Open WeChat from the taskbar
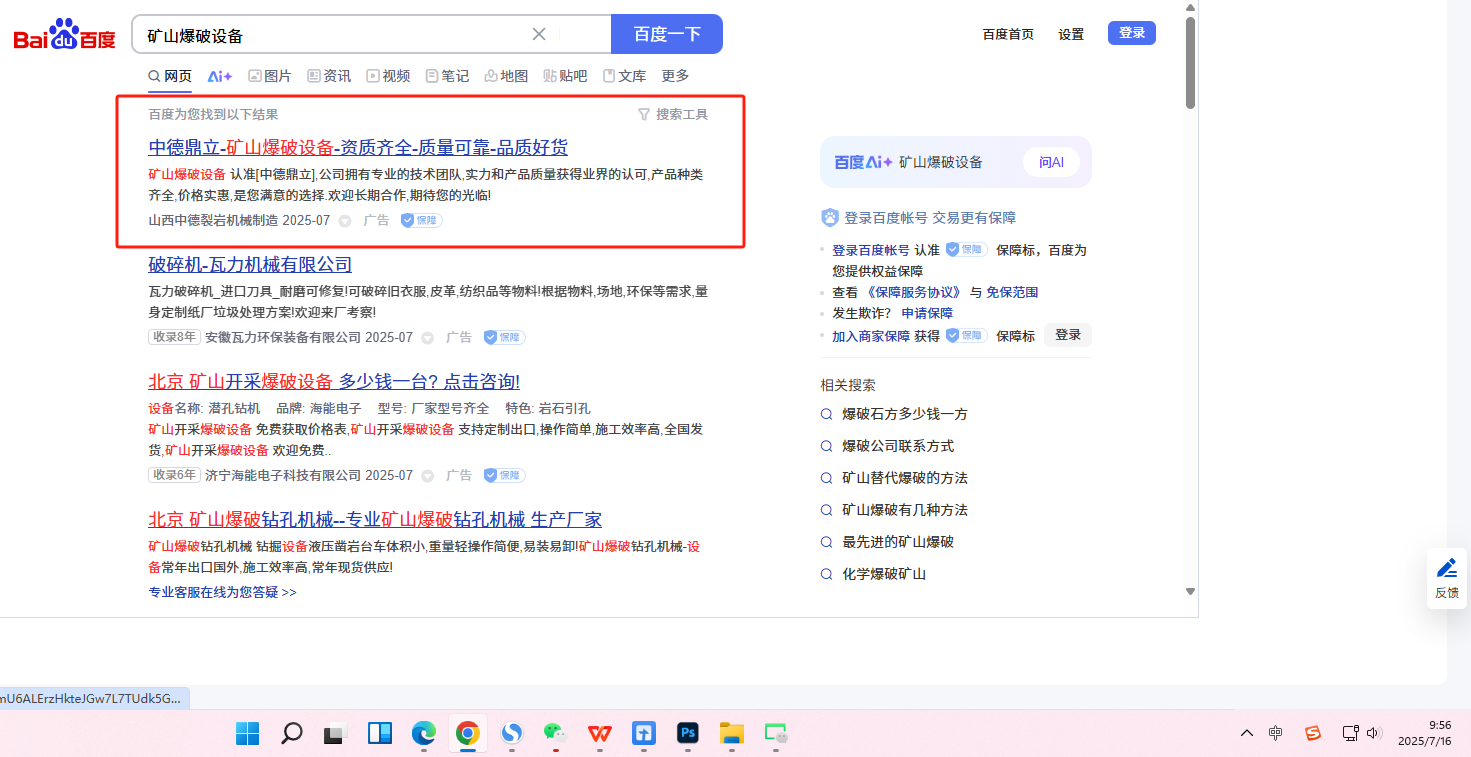 pyautogui.click(x=555, y=734)
